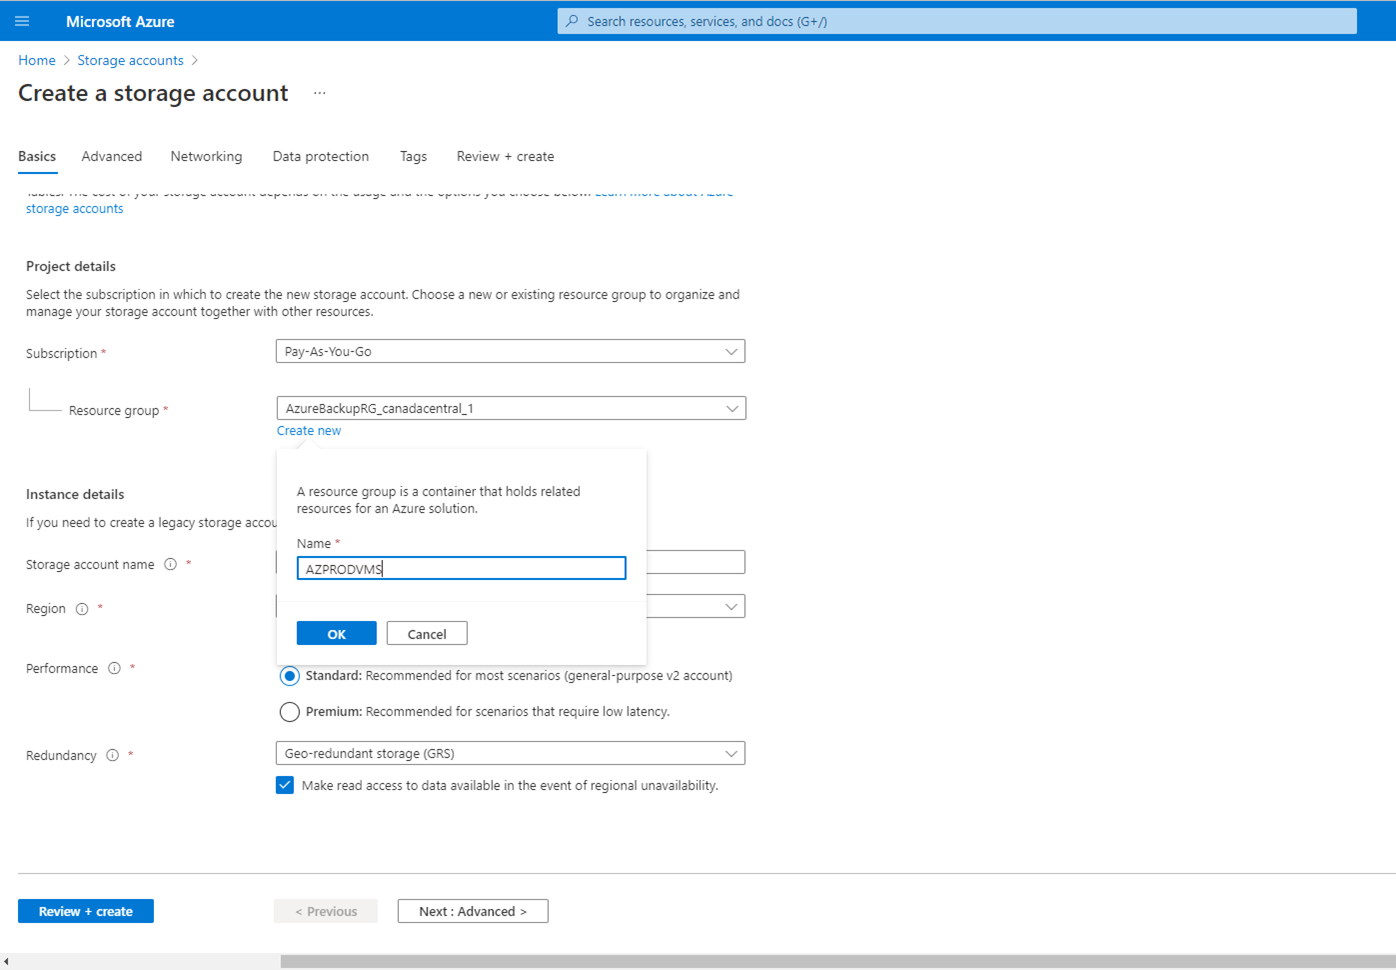Open the Networking tab
Image resolution: width=1396 pixels, height=970 pixels.
click(x=206, y=156)
